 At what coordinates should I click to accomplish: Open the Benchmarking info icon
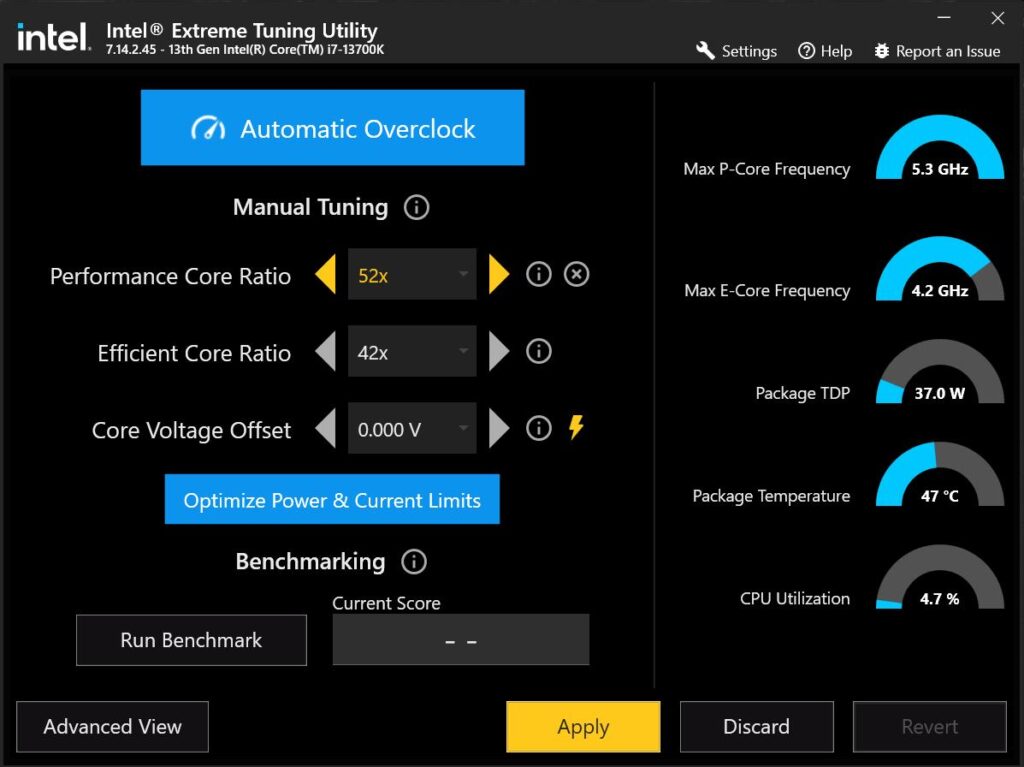(x=414, y=562)
